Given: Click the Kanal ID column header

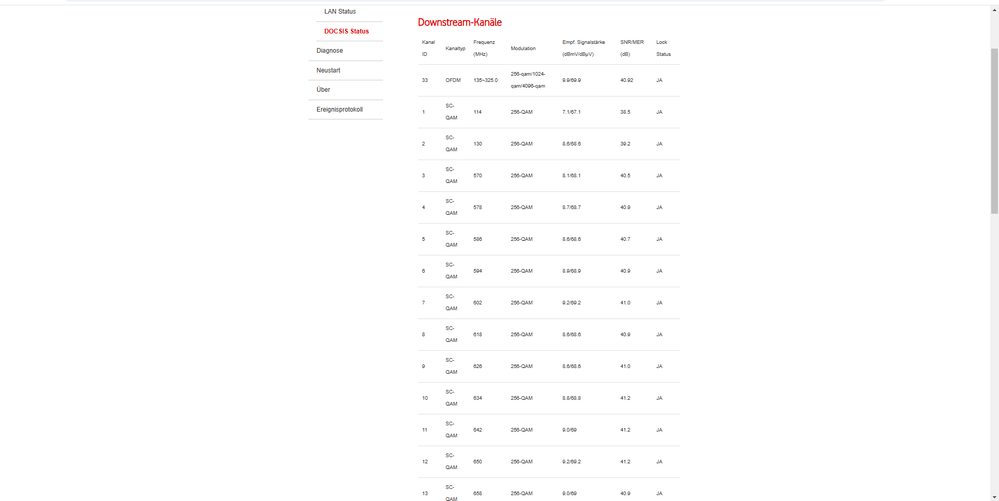Looking at the screenshot, I should (x=428, y=48).
